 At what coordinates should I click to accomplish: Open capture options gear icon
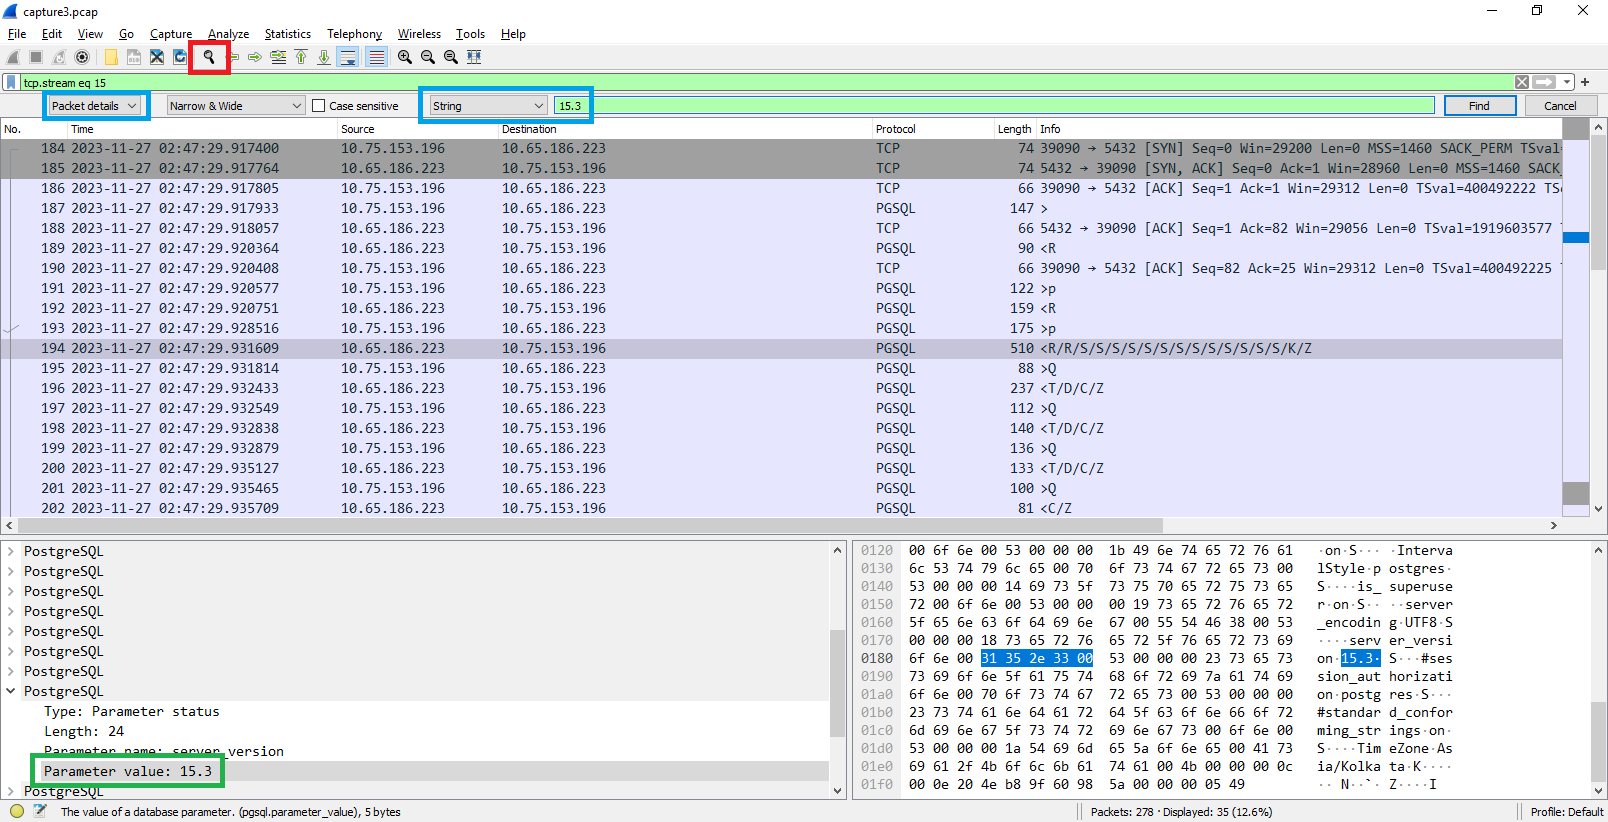(82, 57)
